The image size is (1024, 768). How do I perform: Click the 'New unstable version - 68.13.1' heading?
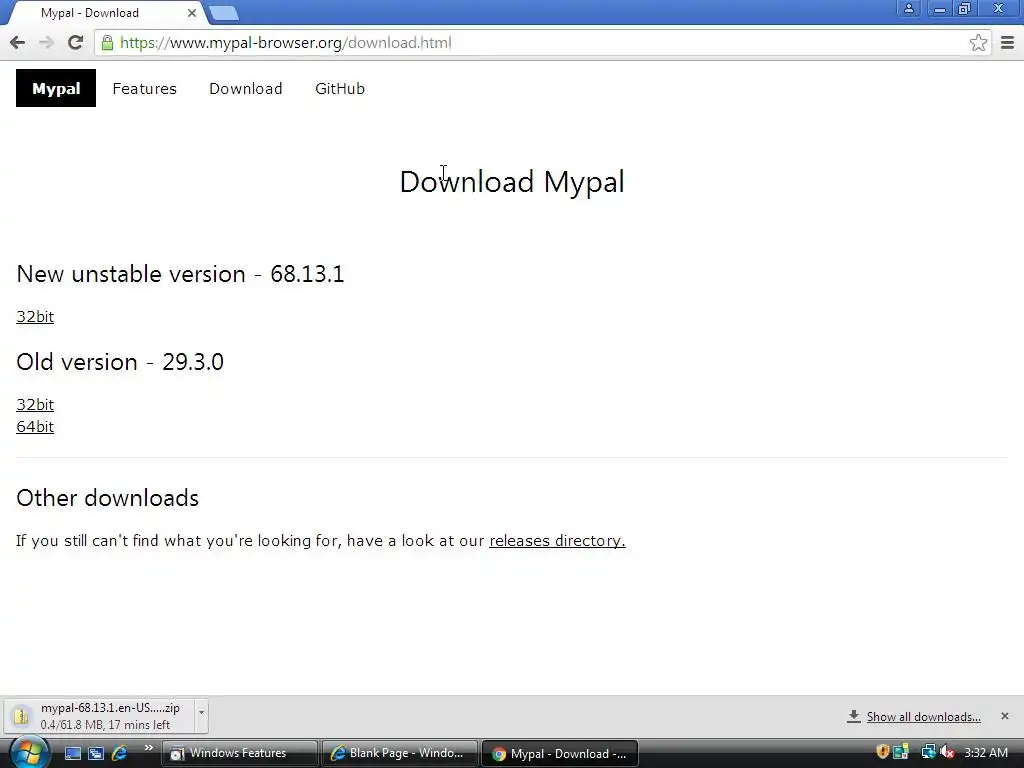pos(180,274)
